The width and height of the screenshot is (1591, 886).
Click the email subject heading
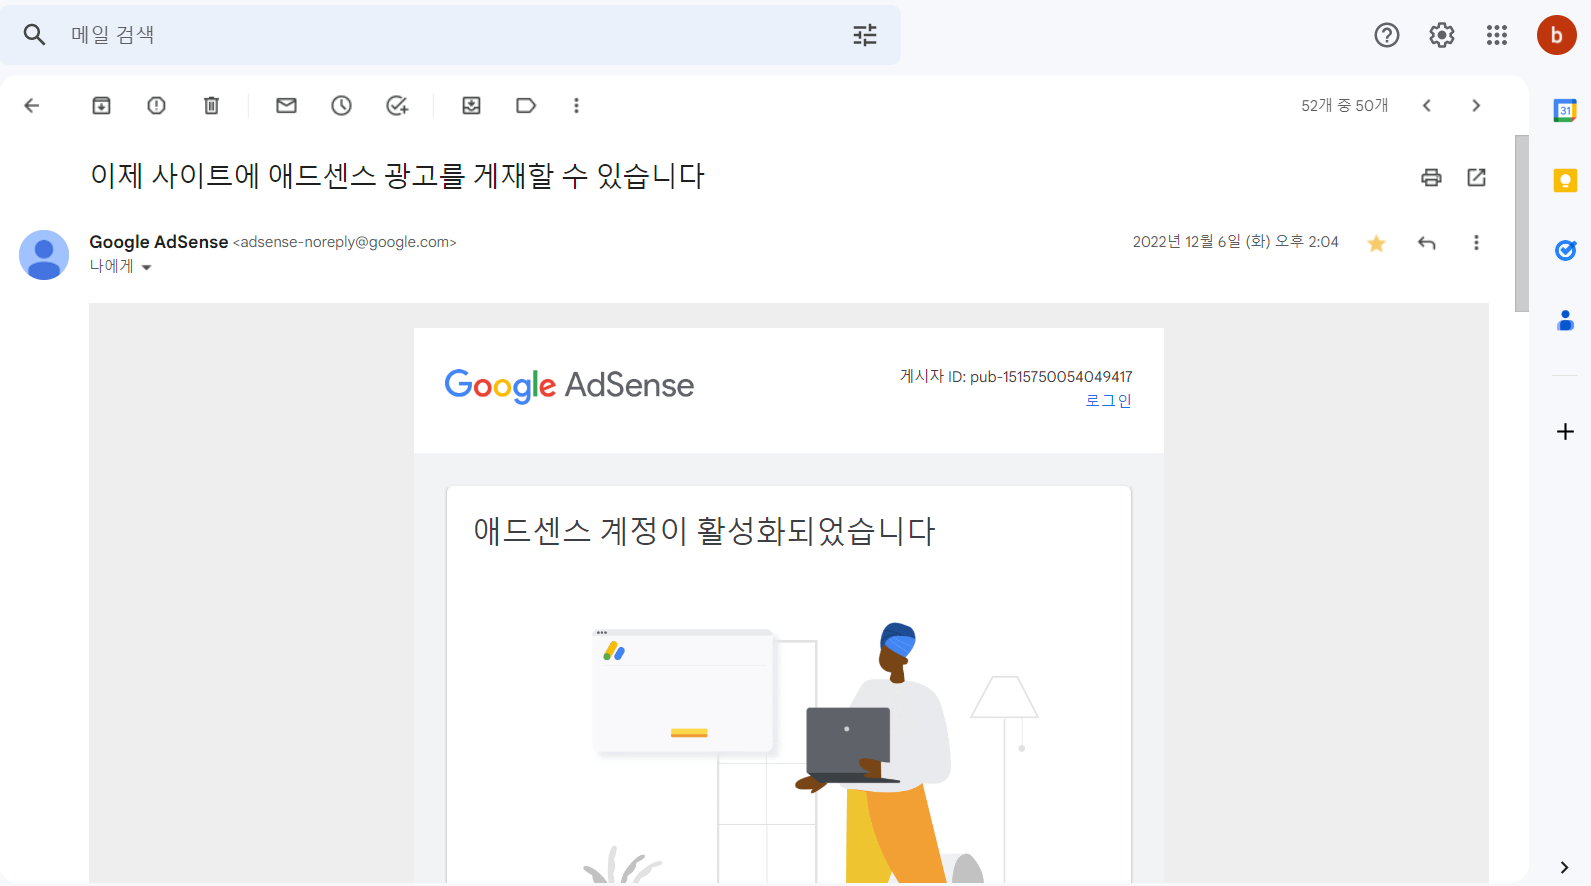(397, 176)
